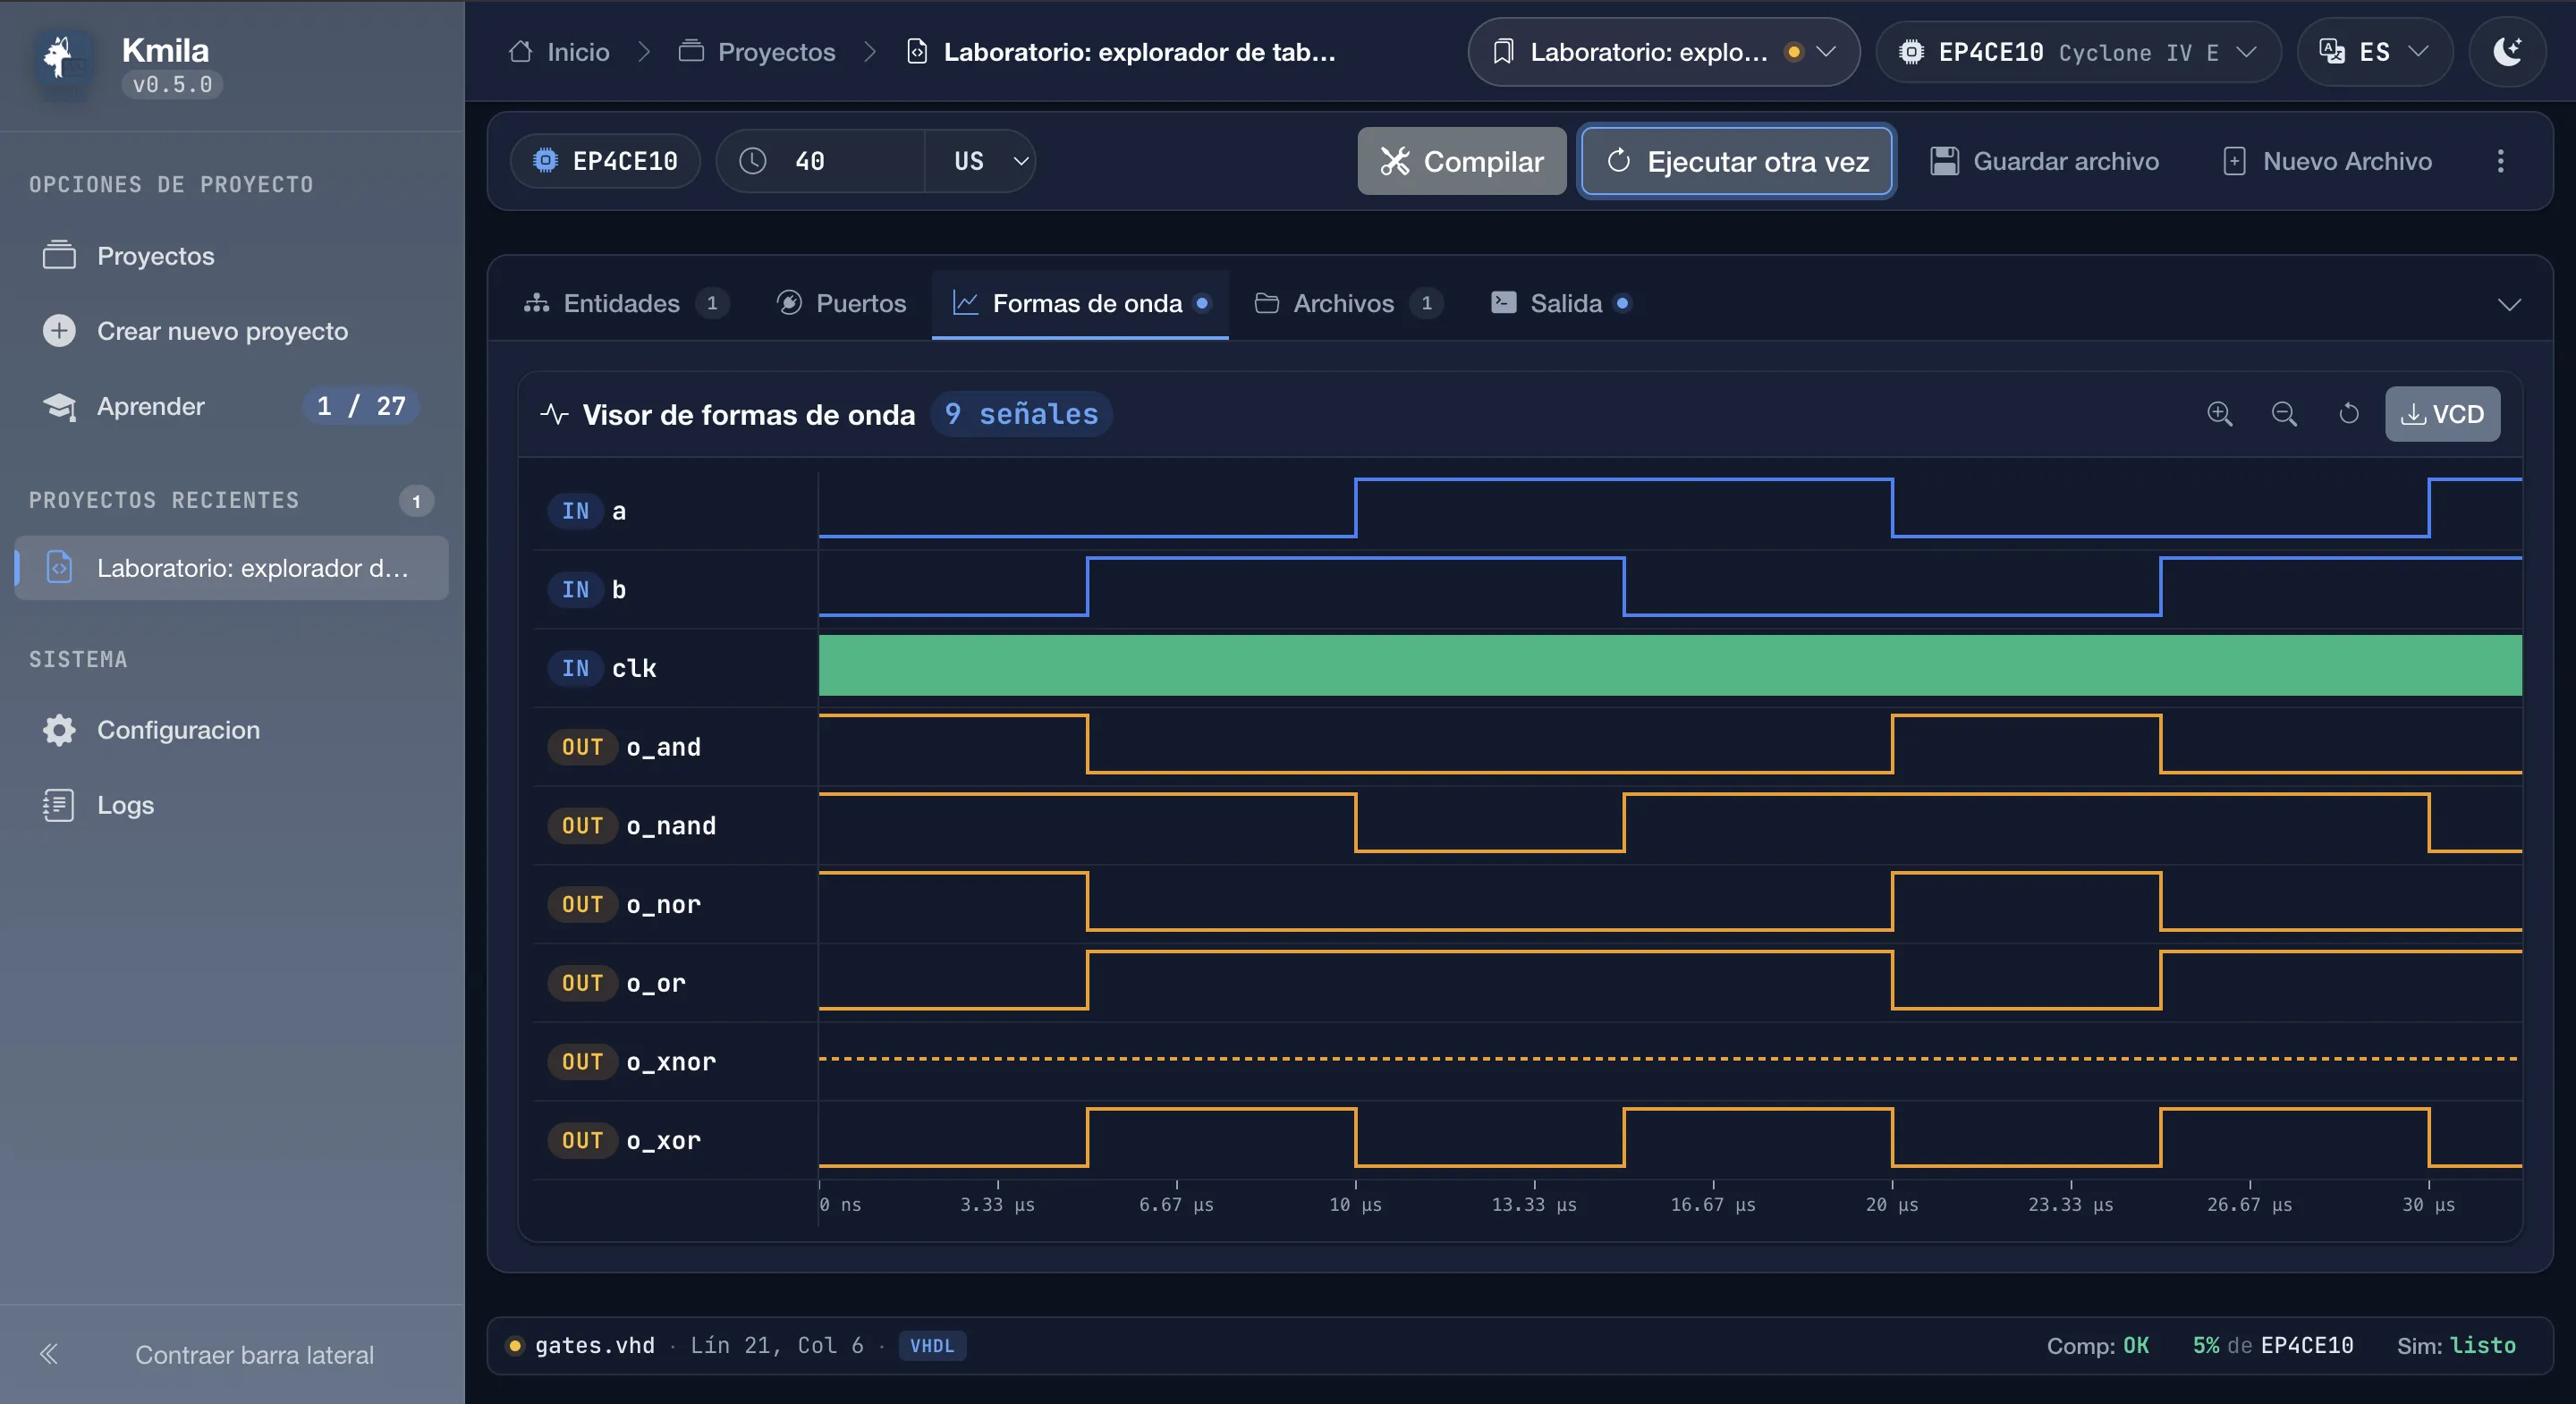Click the Laboratorio breadcrumb title

pyautogui.click(x=1120, y=52)
